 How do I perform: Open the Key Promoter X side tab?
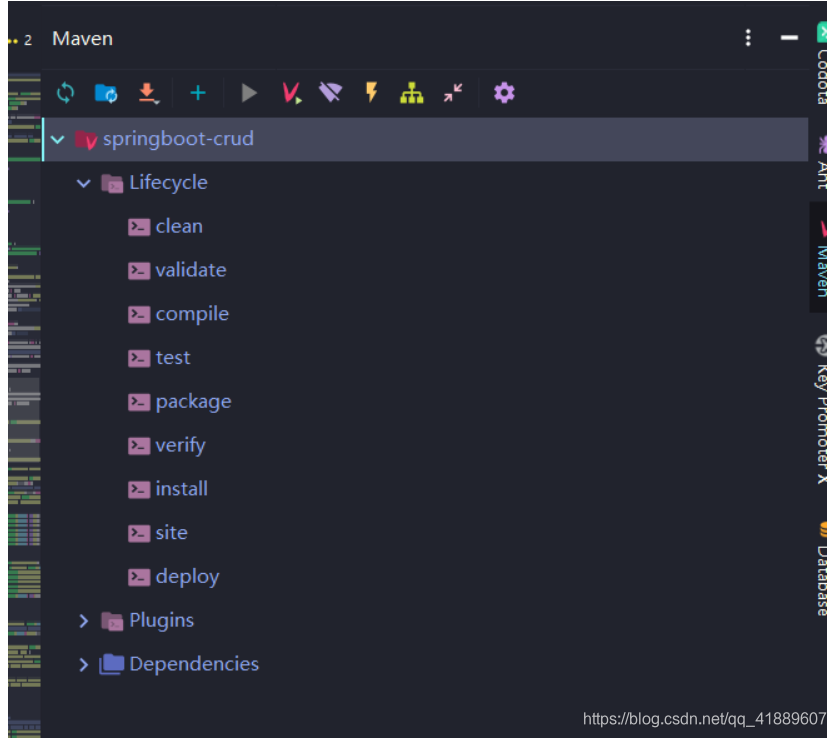821,409
